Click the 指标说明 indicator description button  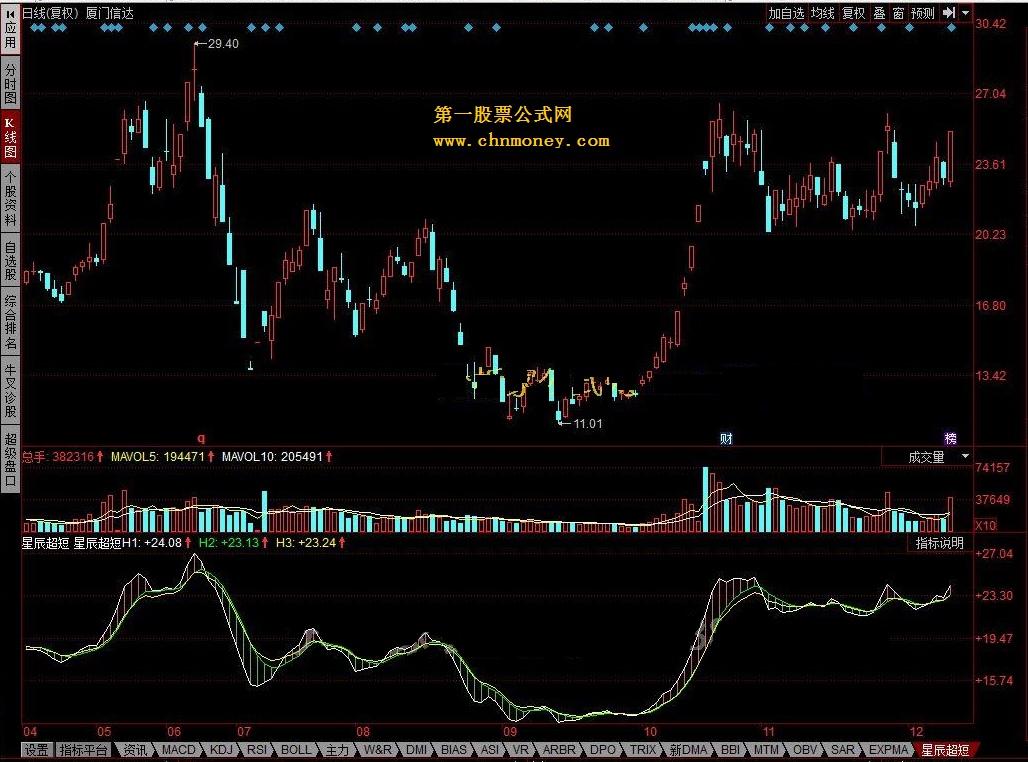coord(939,543)
